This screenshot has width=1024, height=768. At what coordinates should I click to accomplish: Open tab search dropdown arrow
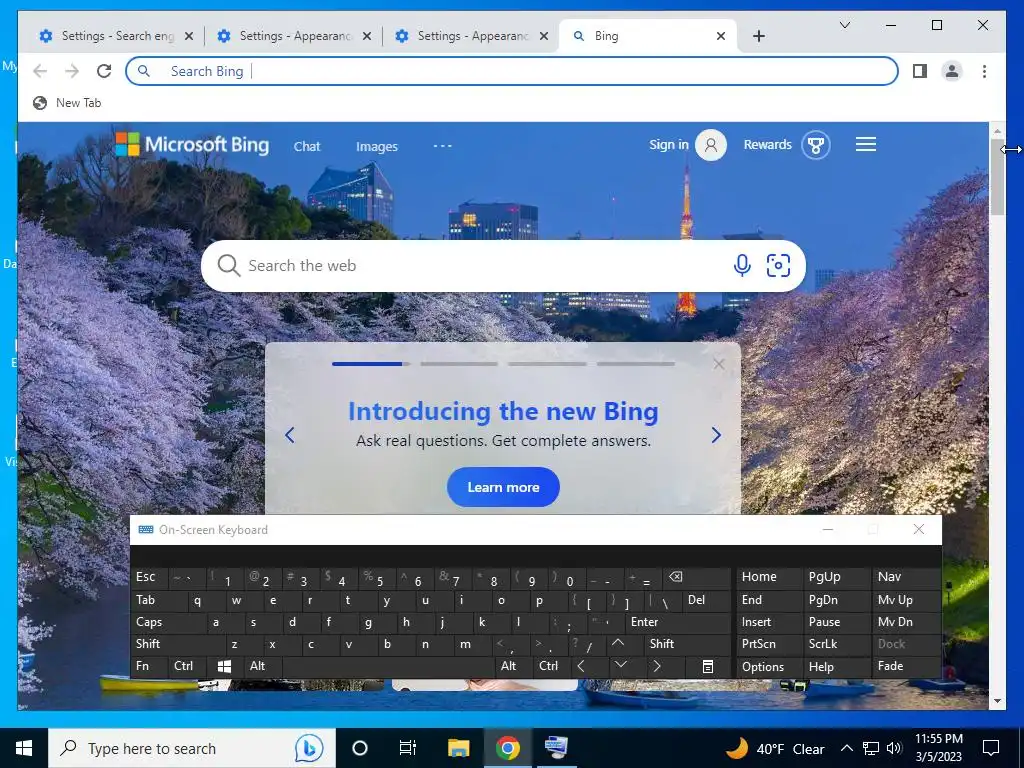[844, 25]
